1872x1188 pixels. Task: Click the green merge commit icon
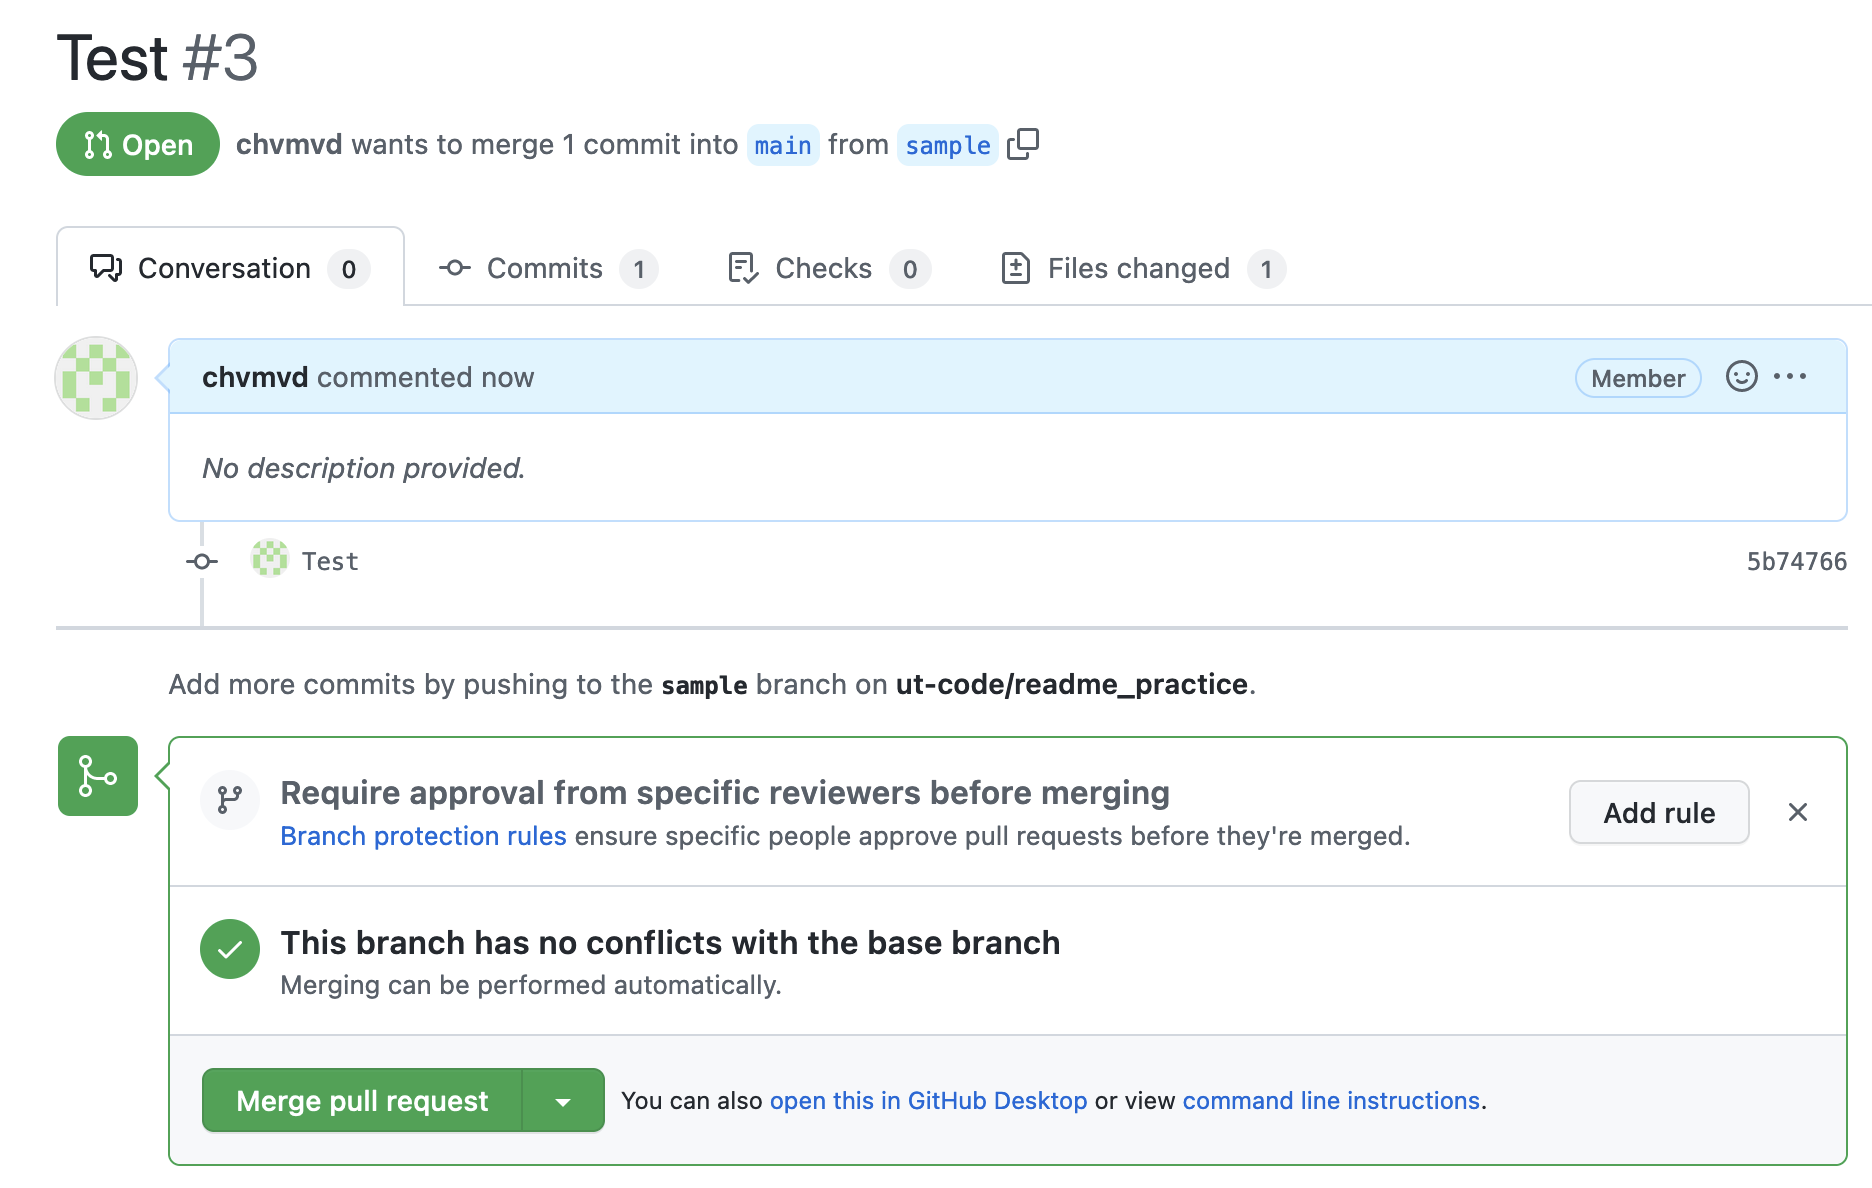(x=97, y=777)
